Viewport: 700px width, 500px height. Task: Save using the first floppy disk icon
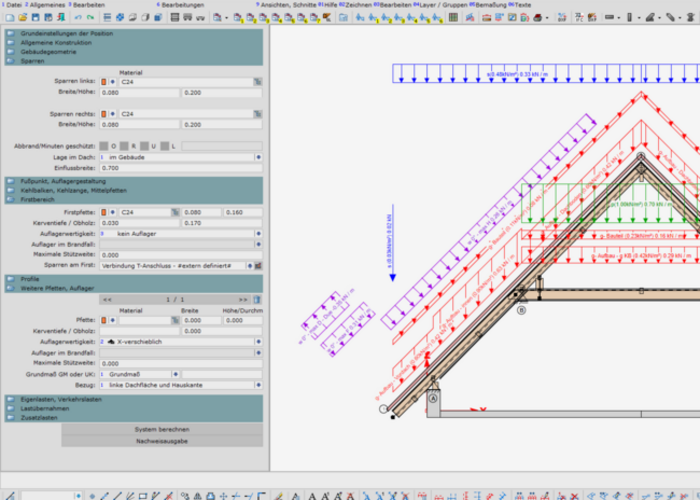click(x=35, y=17)
